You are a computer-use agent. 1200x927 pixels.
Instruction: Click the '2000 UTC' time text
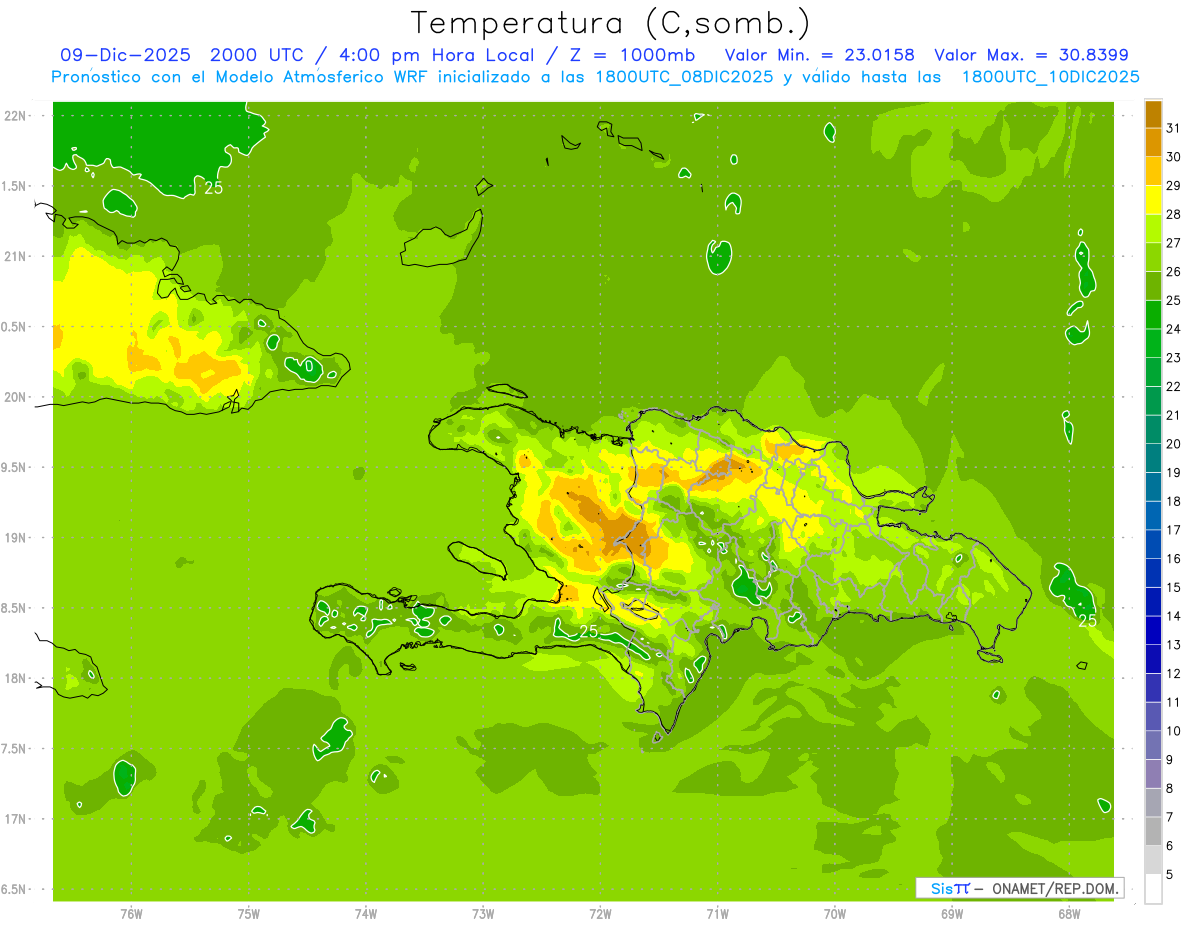click(256, 55)
